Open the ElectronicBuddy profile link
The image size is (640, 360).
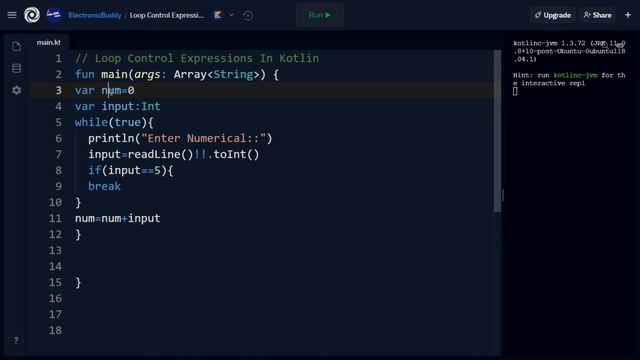[x=95, y=15]
